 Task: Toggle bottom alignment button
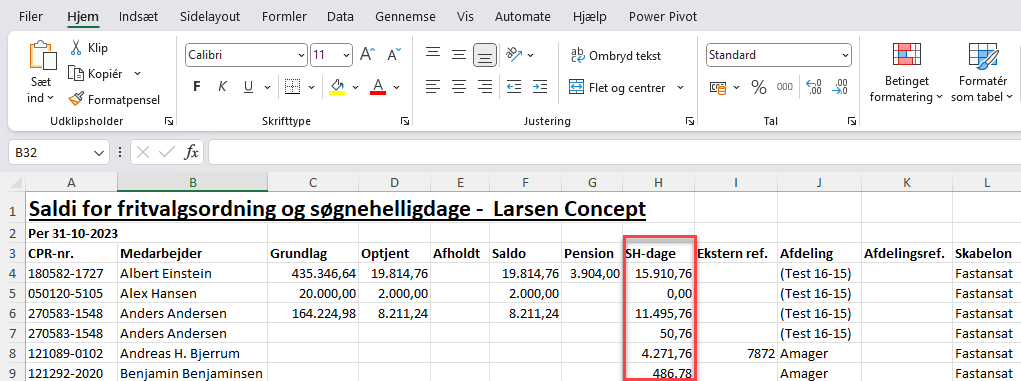tap(485, 55)
